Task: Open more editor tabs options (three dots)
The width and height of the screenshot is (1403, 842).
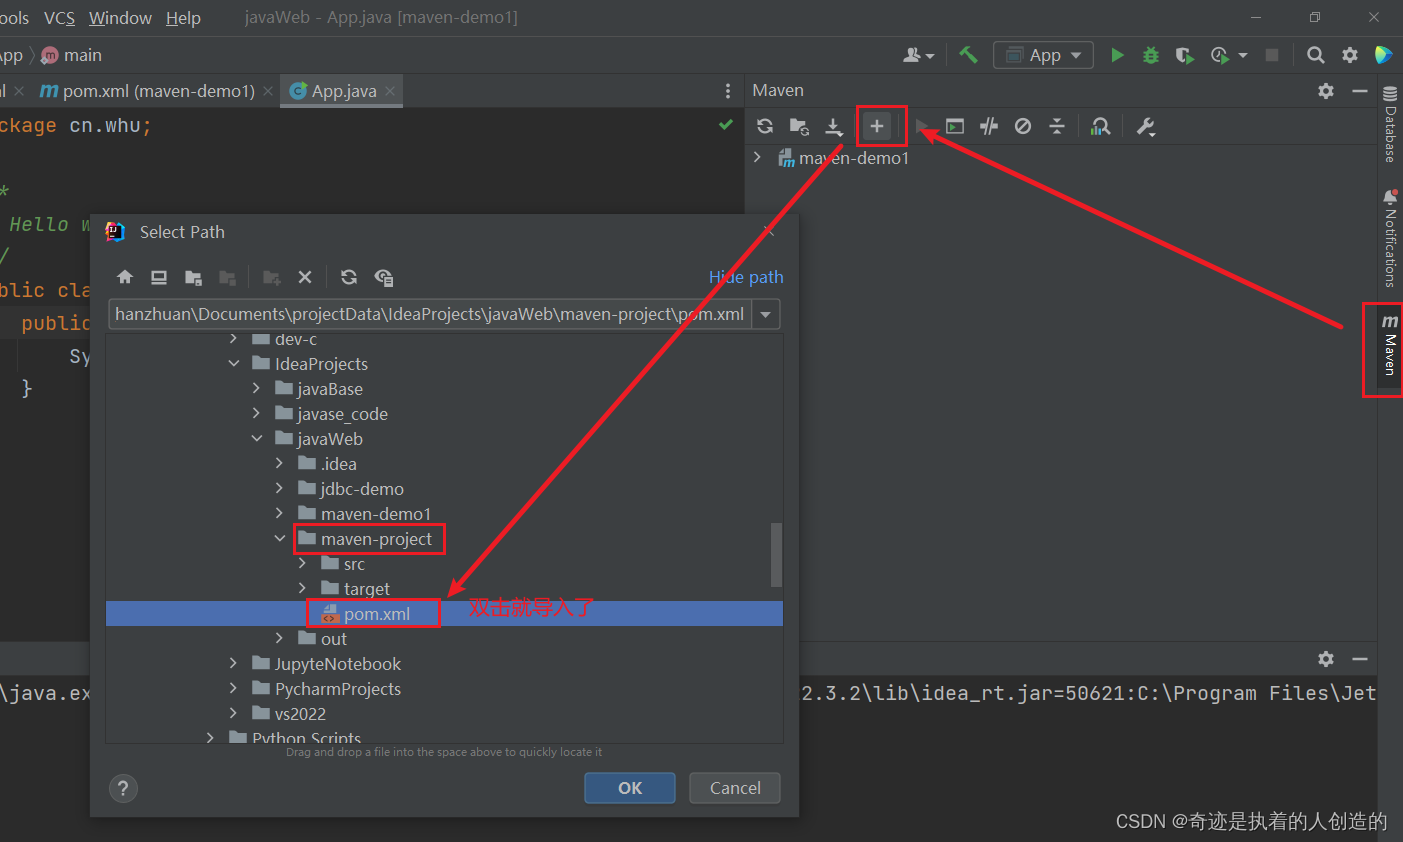Action: [727, 91]
